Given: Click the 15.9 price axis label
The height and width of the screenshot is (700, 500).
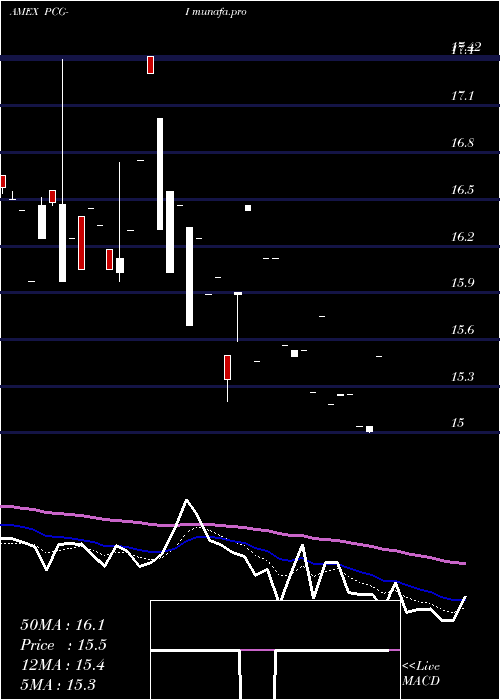Looking at the screenshot, I should pyautogui.click(x=462, y=283).
